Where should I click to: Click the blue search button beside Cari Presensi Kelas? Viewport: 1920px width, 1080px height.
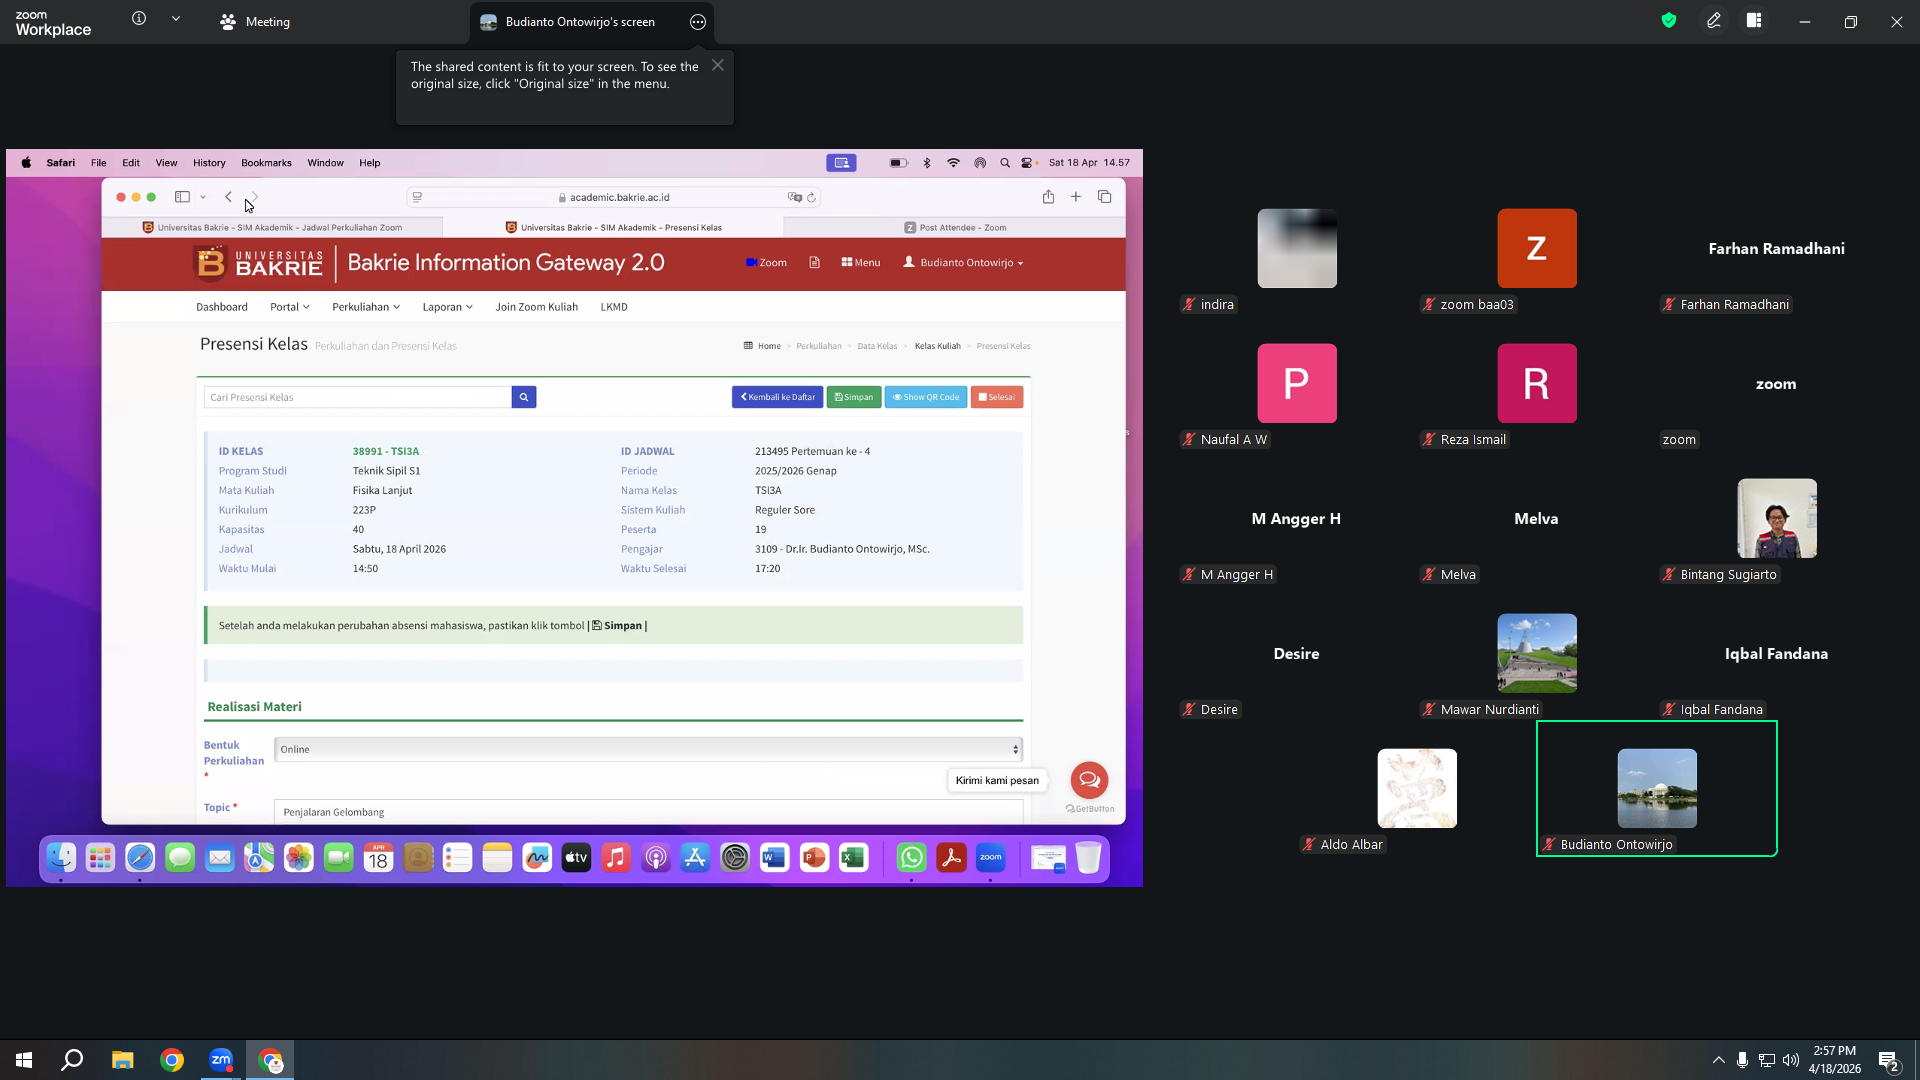[x=524, y=397]
